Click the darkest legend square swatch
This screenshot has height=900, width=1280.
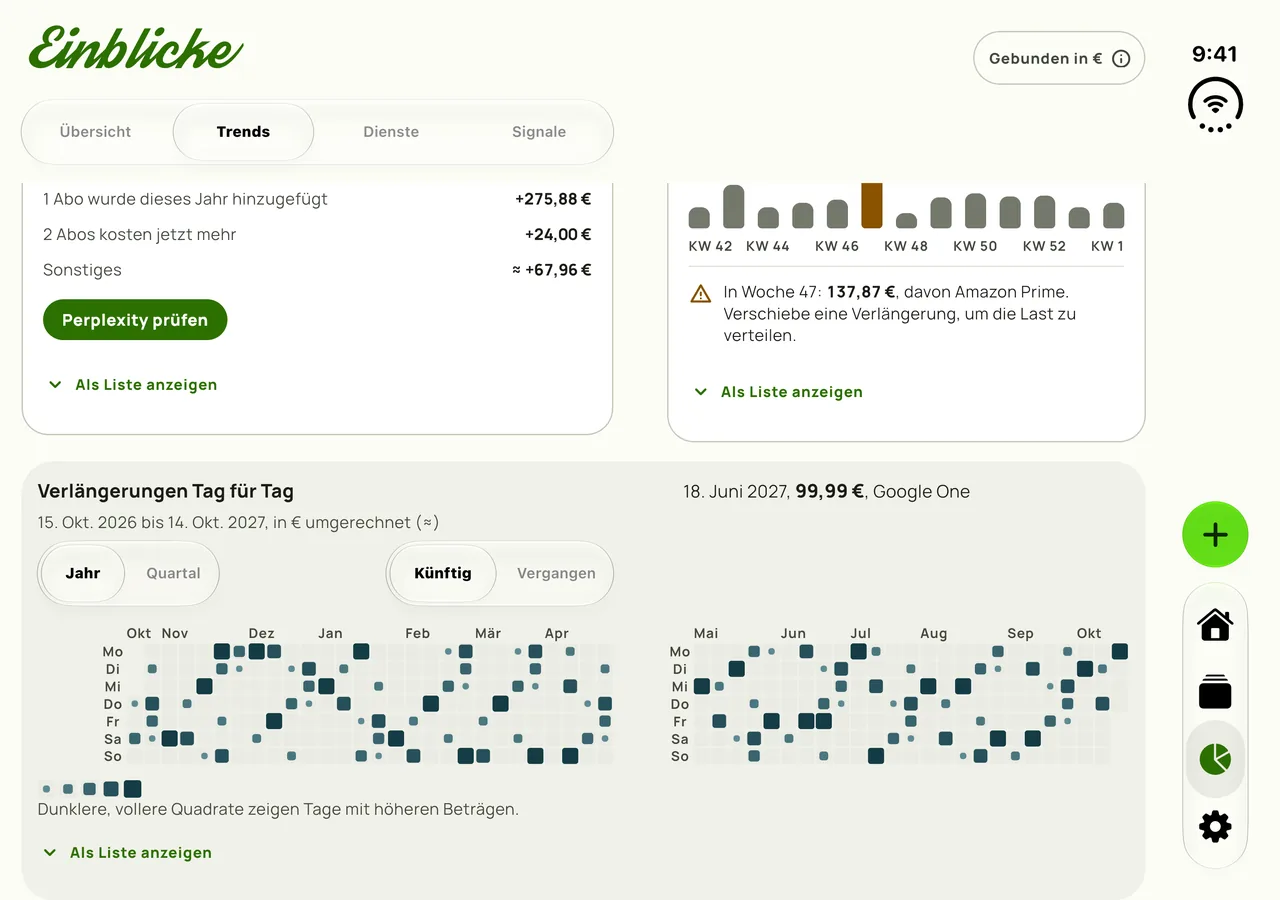pyautogui.click(x=132, y=789)
